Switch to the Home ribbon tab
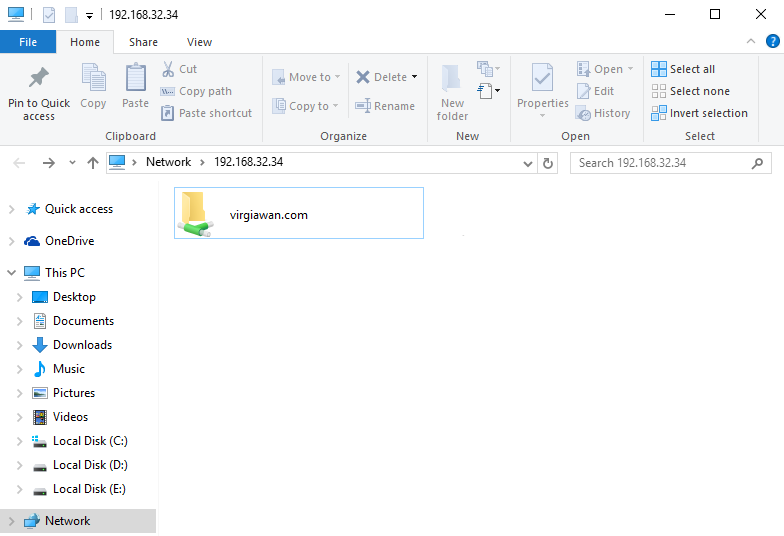 85,42
